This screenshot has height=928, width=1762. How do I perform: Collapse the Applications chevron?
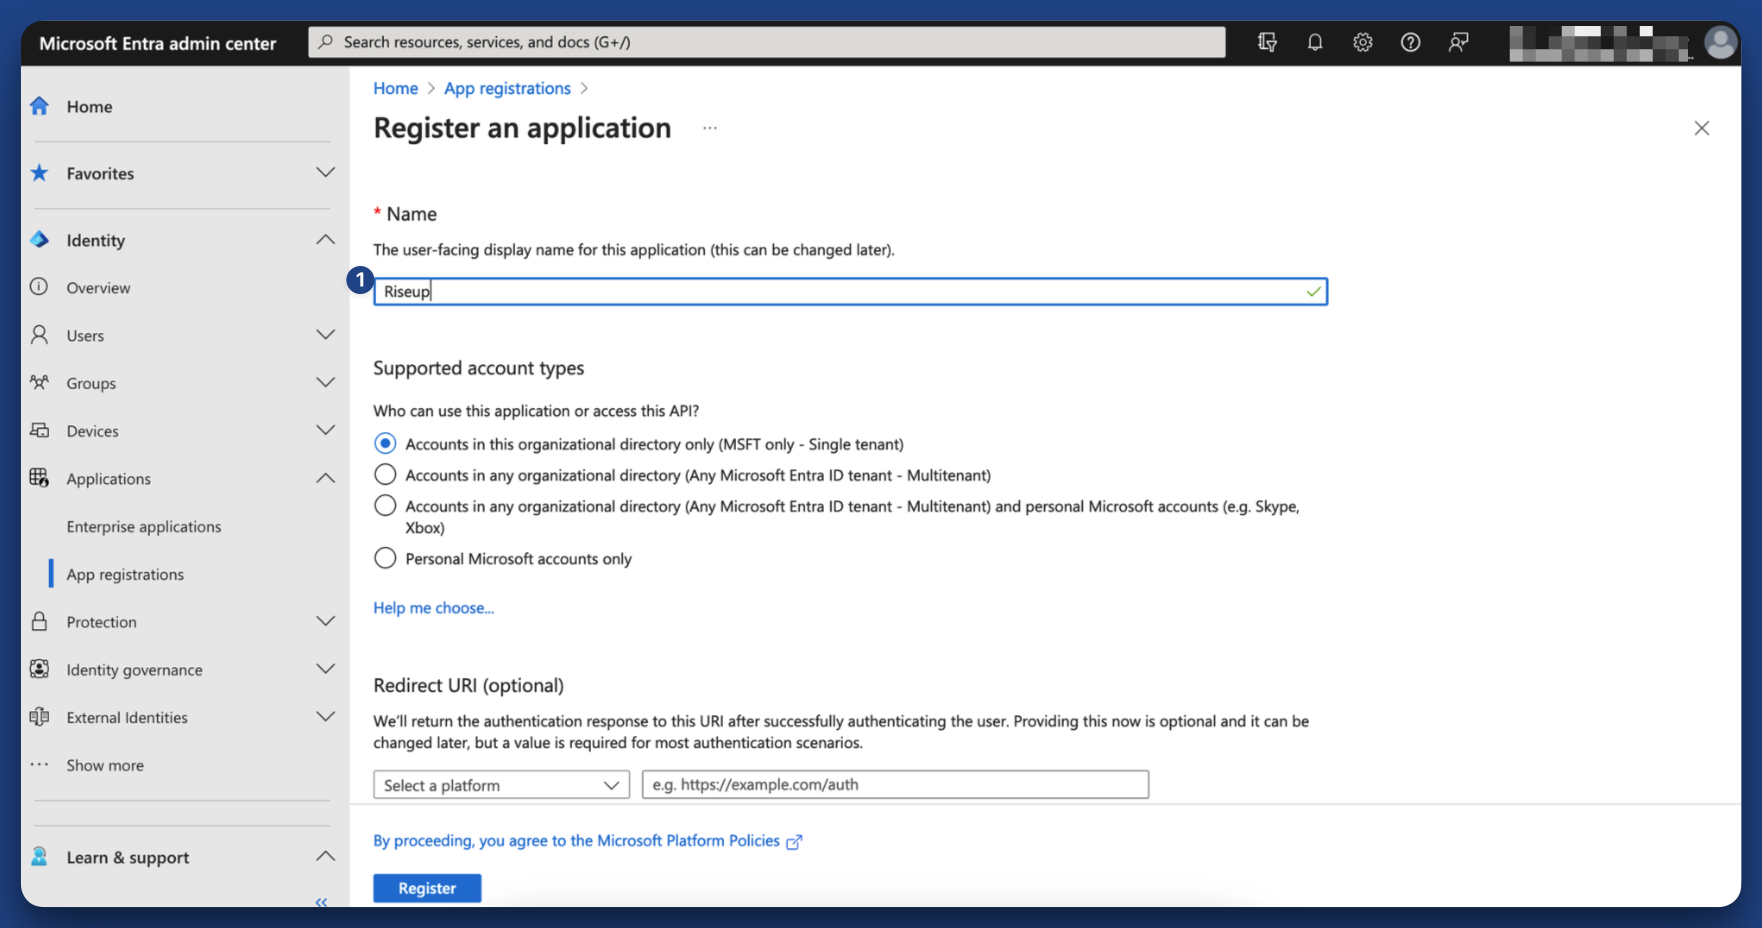[325, 478]
